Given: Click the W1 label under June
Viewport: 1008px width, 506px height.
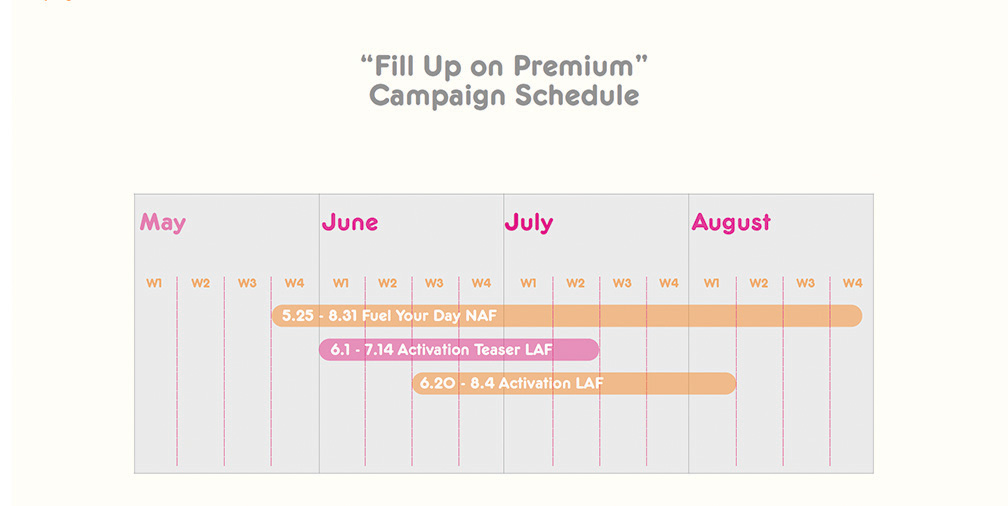Looking at the screenshot, I should pos(341,283).
